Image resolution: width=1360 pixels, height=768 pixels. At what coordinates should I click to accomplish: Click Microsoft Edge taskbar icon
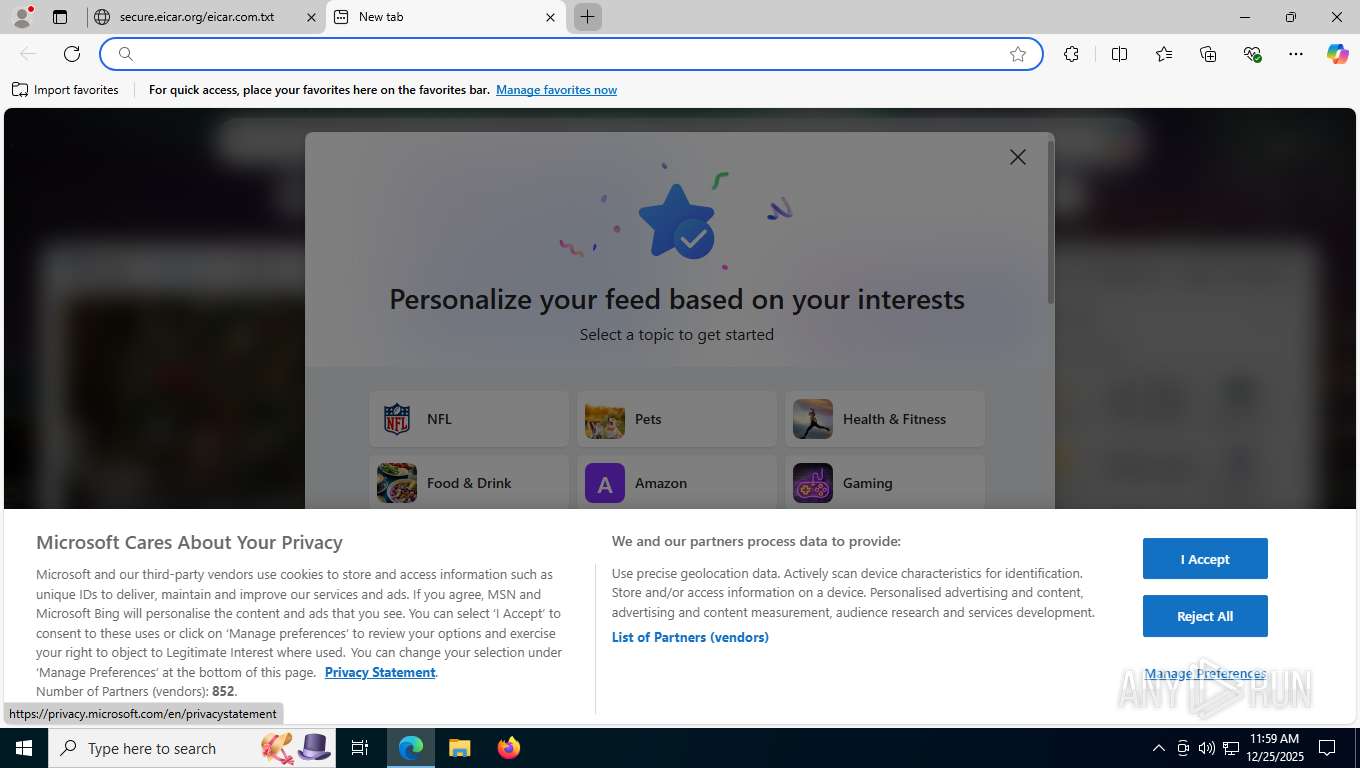[x=411, y=748]
